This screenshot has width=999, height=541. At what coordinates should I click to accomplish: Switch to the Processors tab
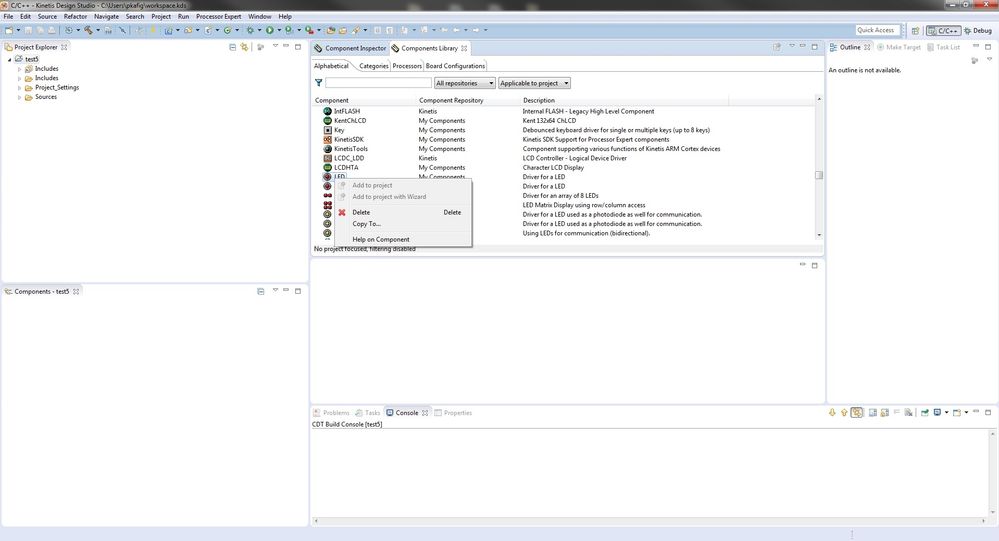click(407, 66)
